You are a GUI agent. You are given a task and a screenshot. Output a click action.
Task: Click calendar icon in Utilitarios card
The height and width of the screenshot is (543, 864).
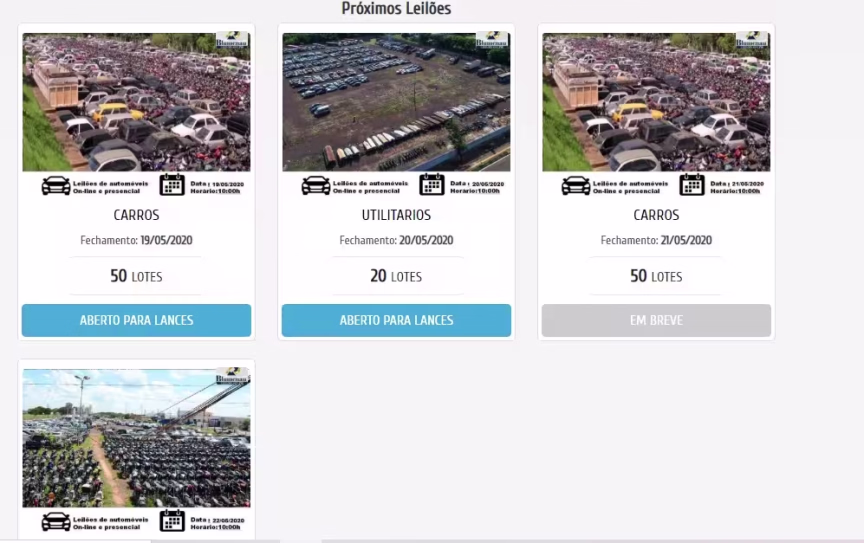tap(431, 185)
